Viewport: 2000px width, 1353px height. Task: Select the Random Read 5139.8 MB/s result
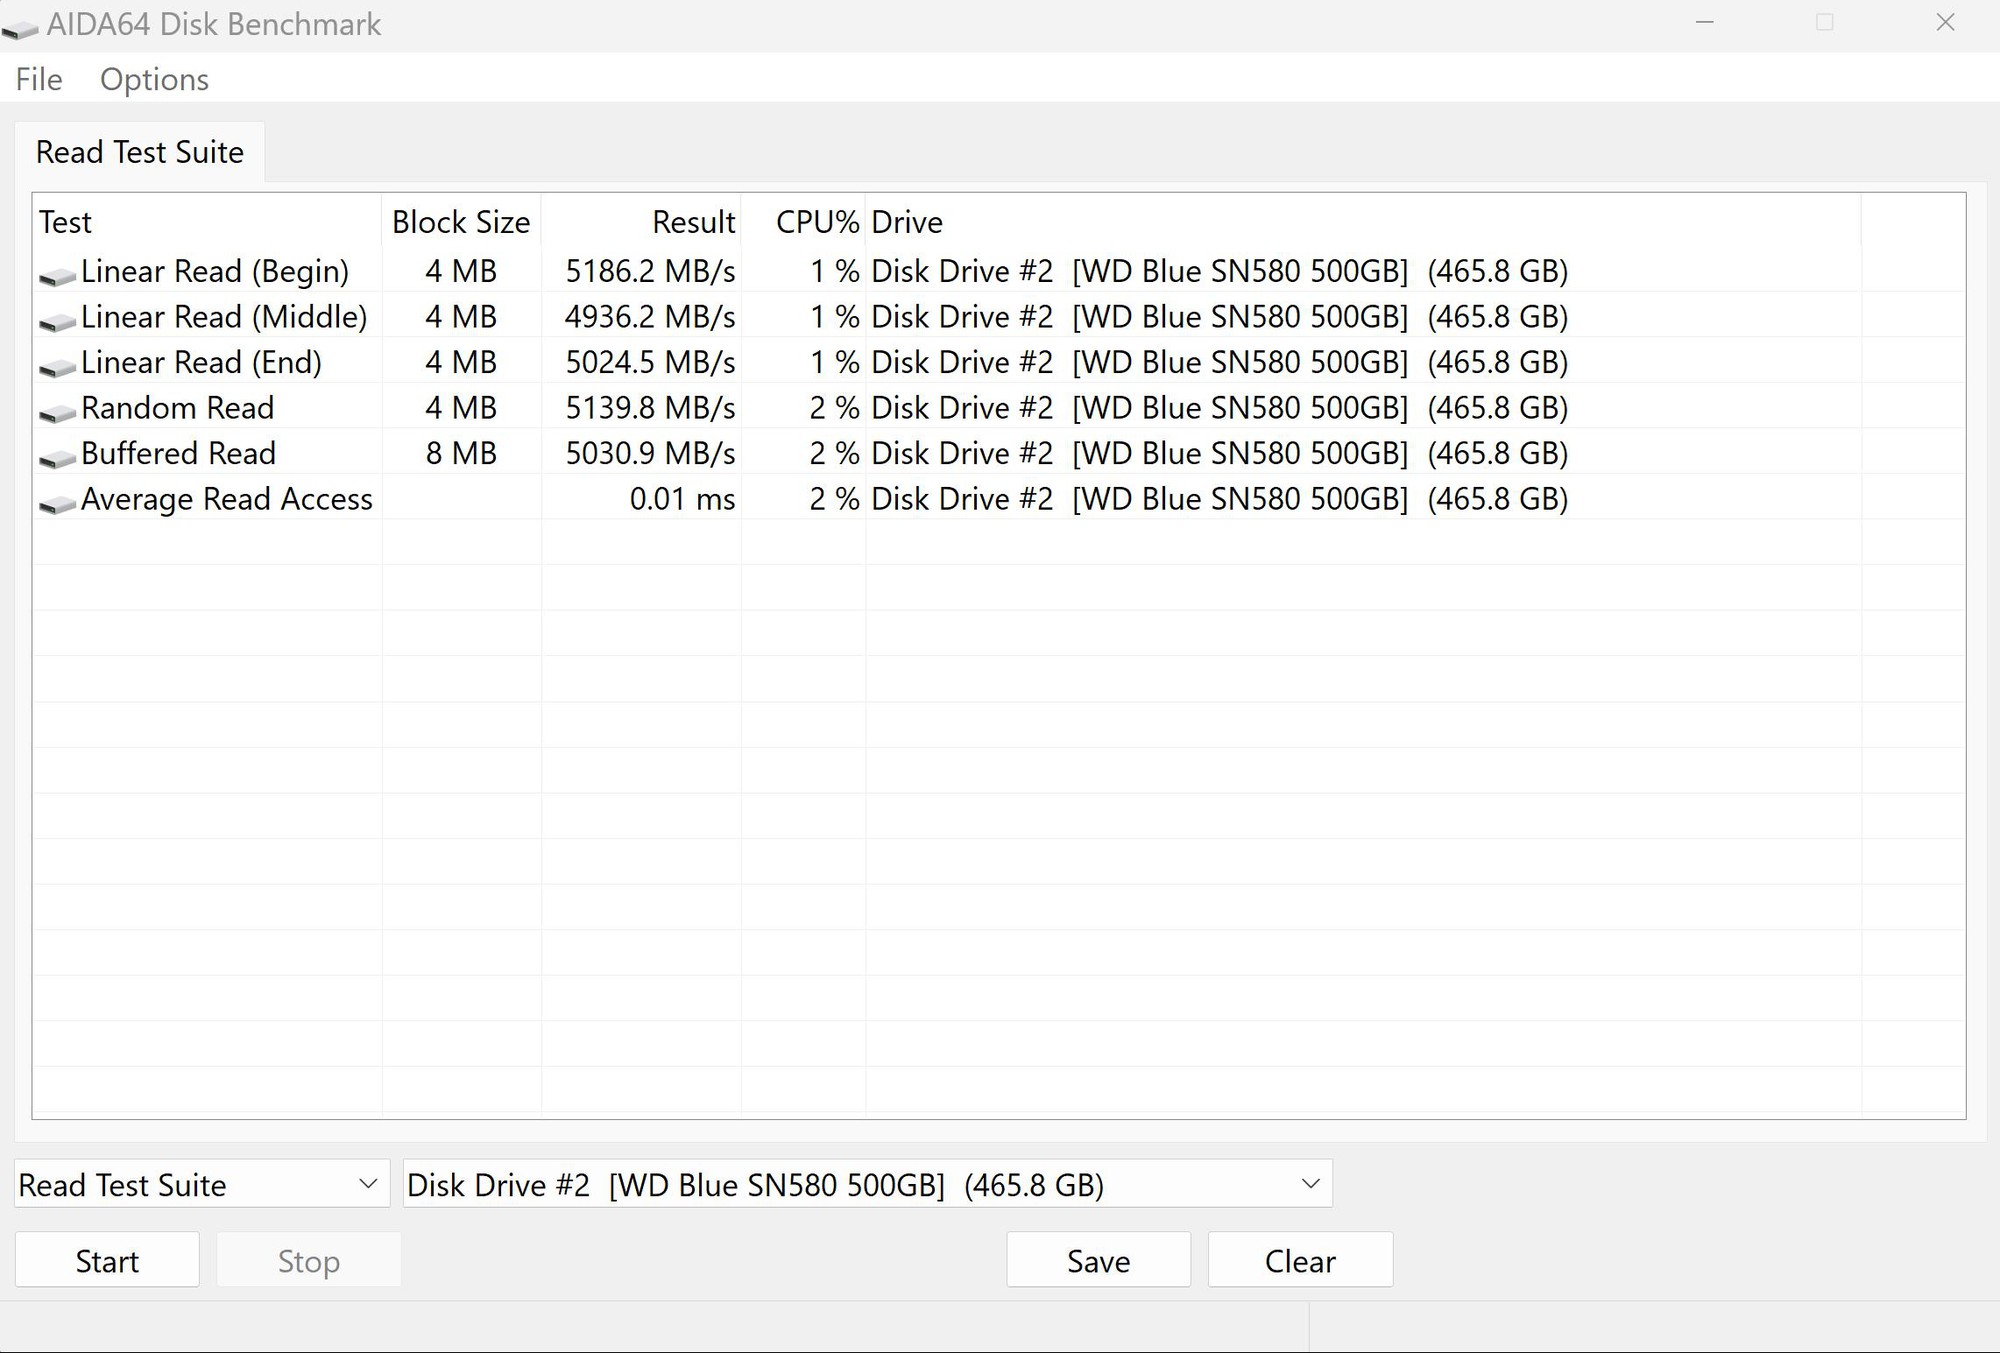[650, 408]
